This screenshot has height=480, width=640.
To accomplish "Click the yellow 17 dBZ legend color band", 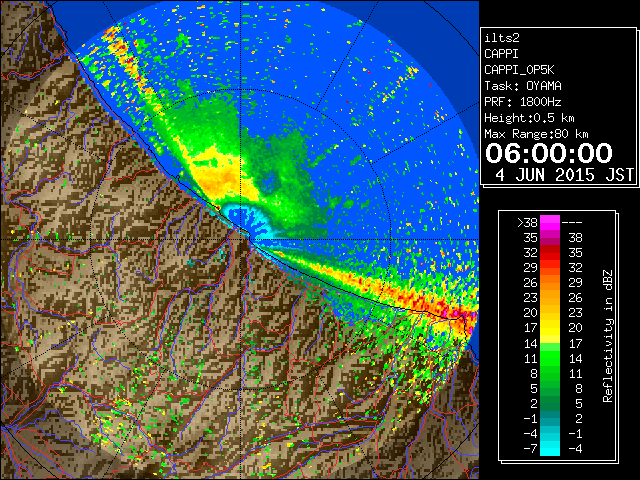I will pos(550,328).
